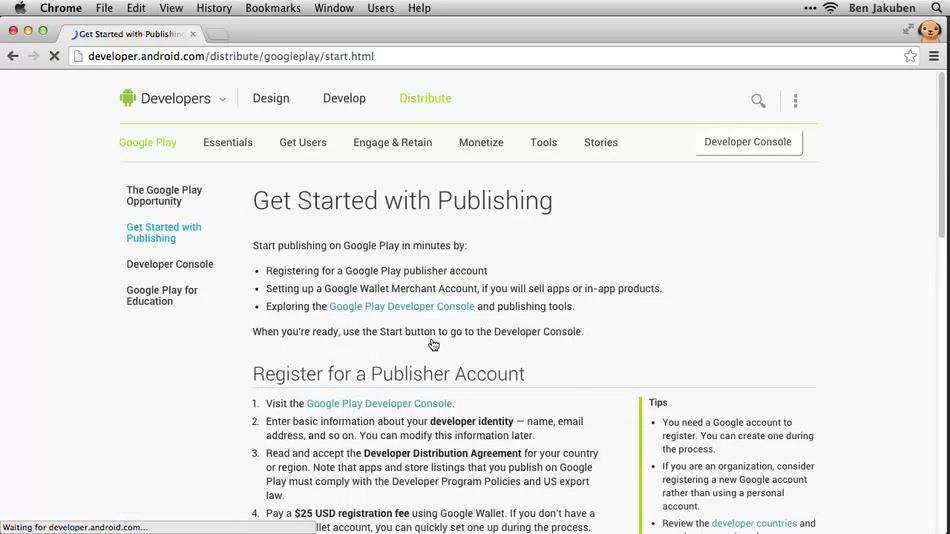Click the dog profile avatar icon
This screenshot has height=534, width=950.
click(x=929, y=30)
